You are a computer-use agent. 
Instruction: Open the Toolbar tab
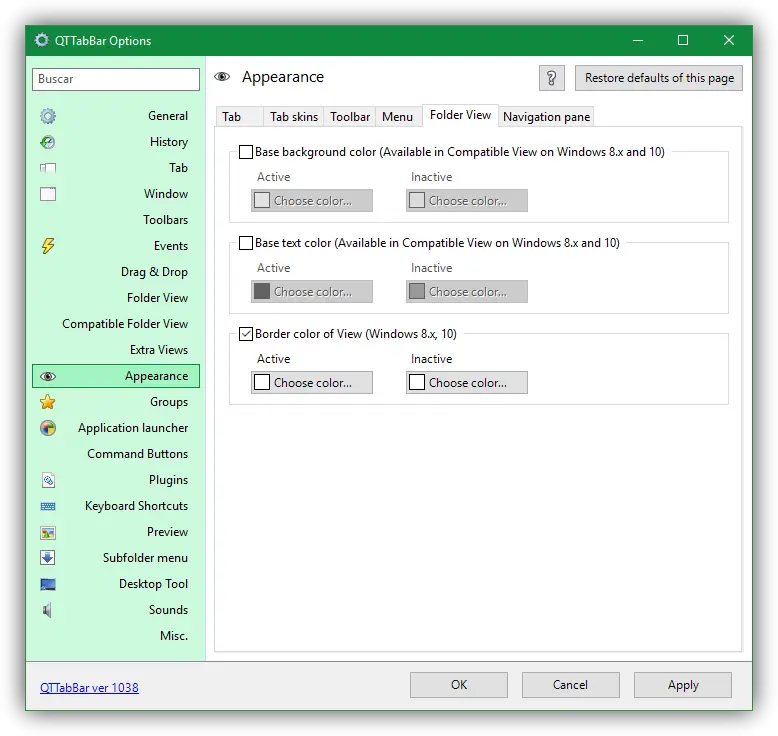click(x=350, y=117)
